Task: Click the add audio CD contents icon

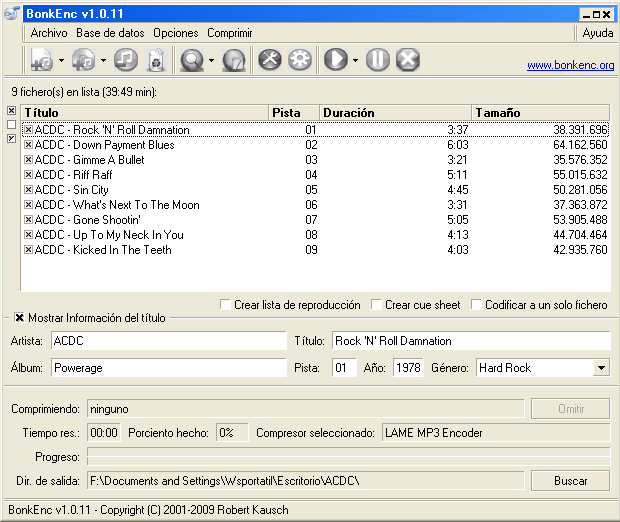Action: (83, 60)
